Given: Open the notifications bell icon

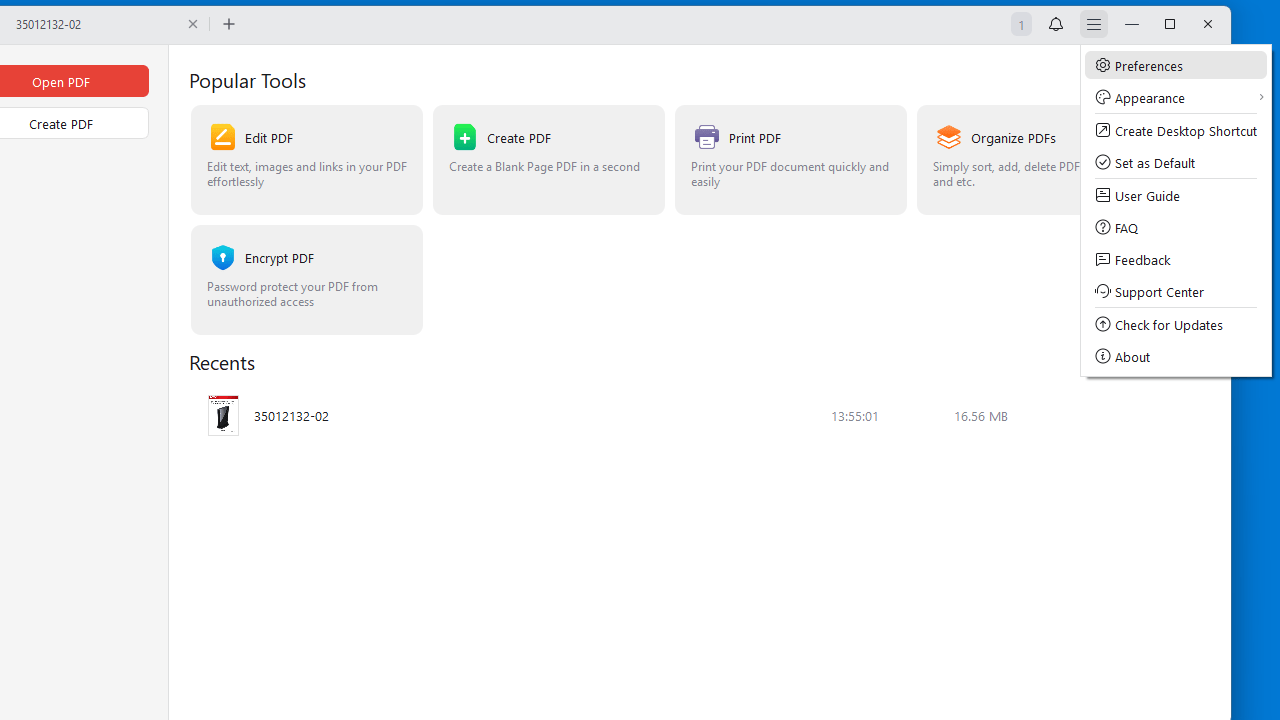Looking at the screenshot, I should [x=1055, y=24].
